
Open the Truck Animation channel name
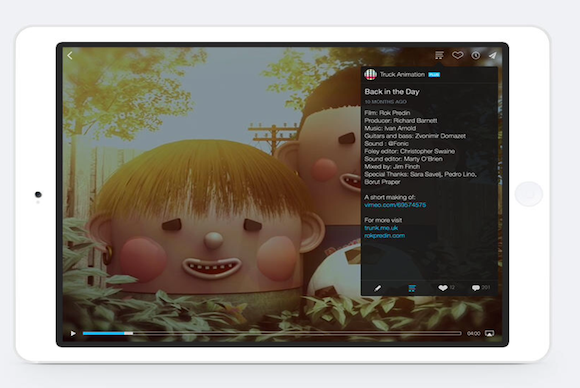pyautogui.click(x=402, y=74)
